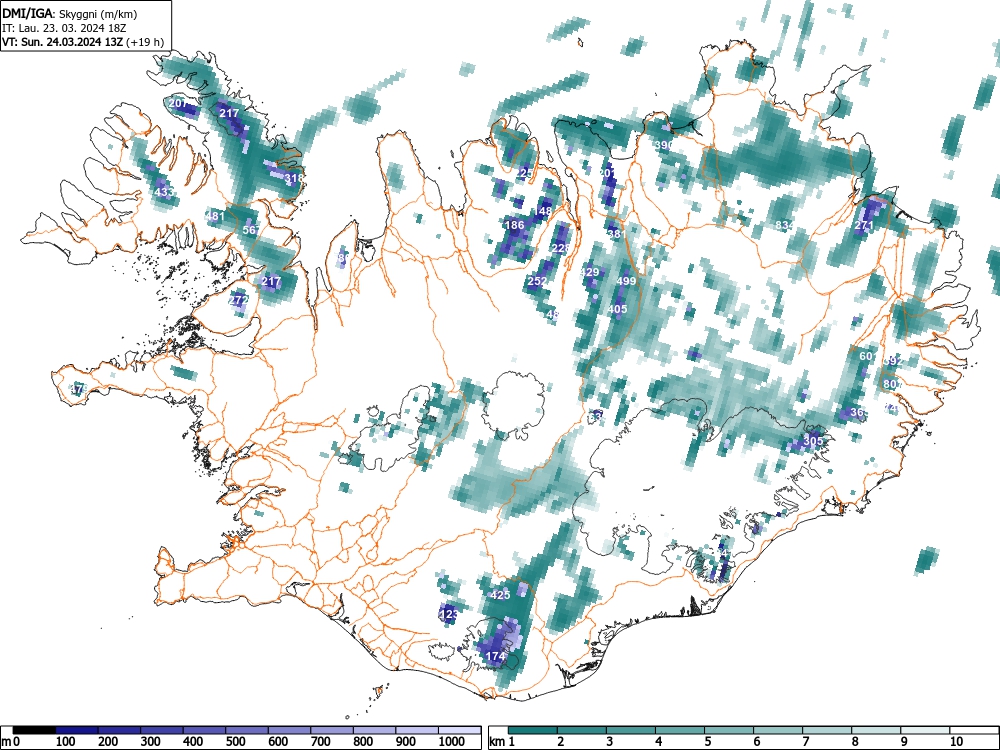Screen dimensions: 1000x750
Task: Click the '5' label on the km scale
Action: click(707, 741)
